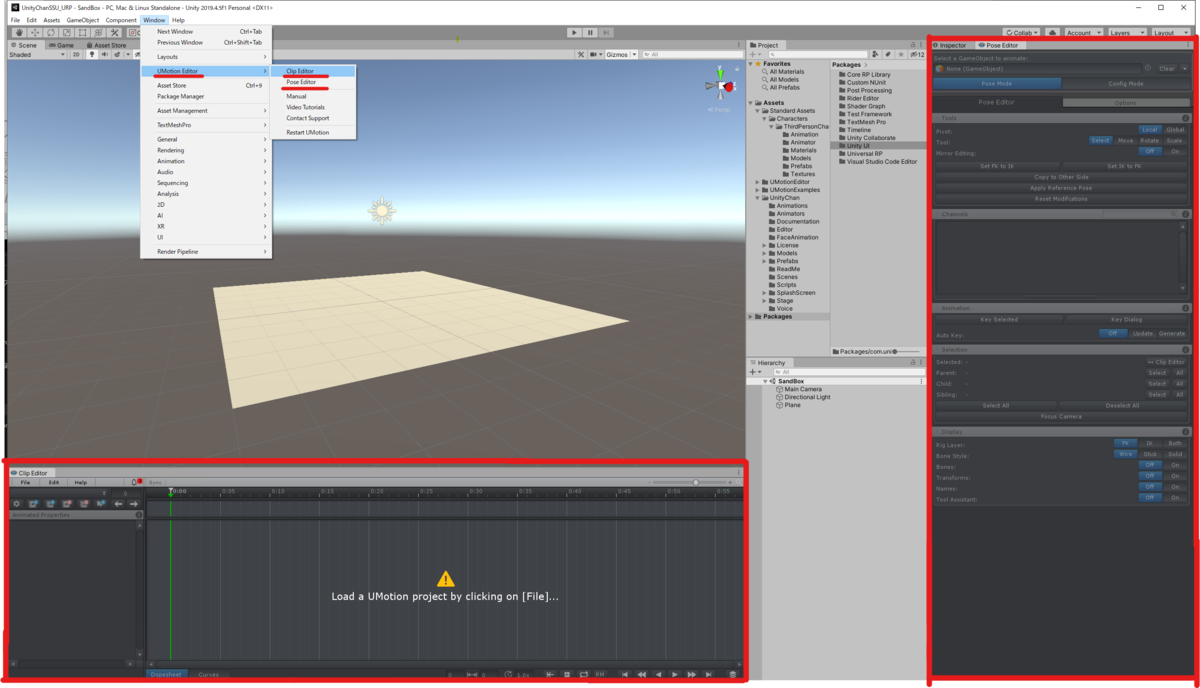Click the Focus Camera button

click(1061, 416)
